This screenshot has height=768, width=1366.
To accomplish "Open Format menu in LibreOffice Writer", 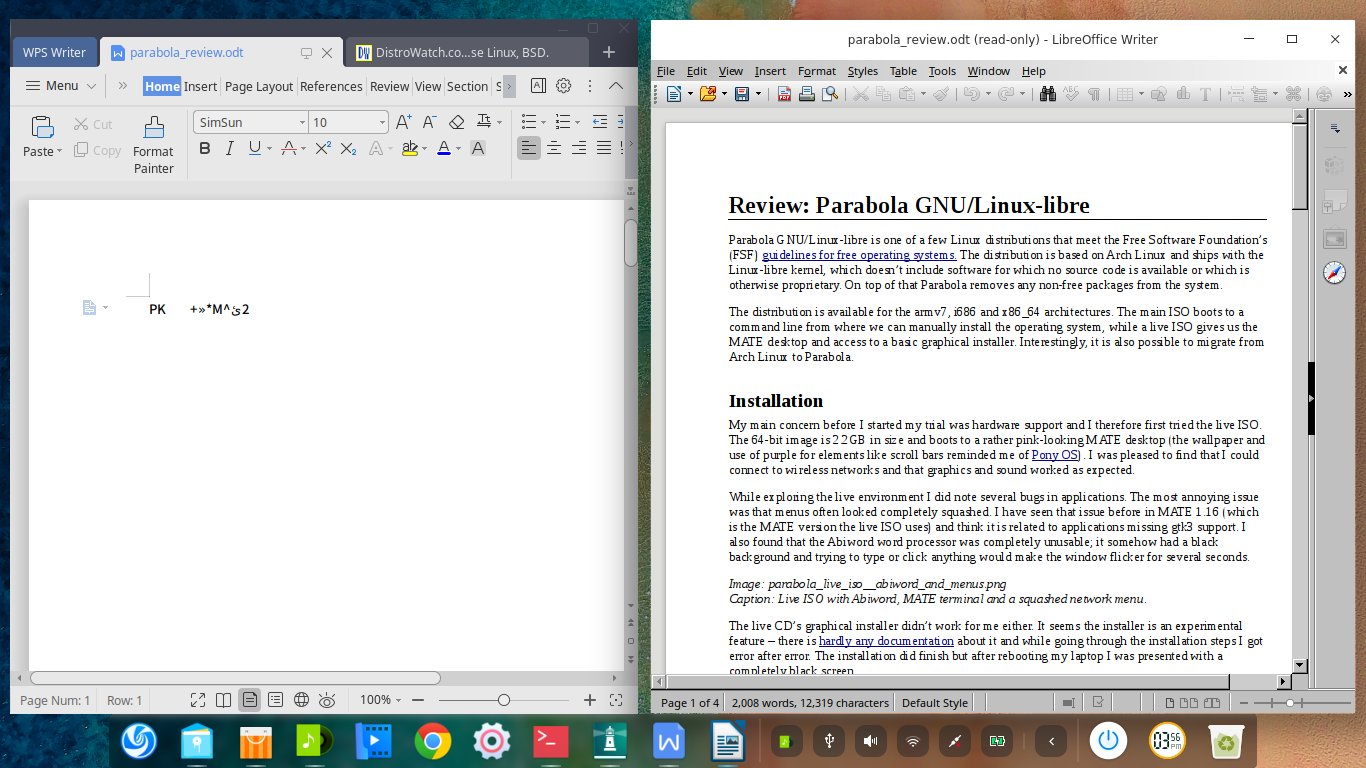I will coord(817,71).
